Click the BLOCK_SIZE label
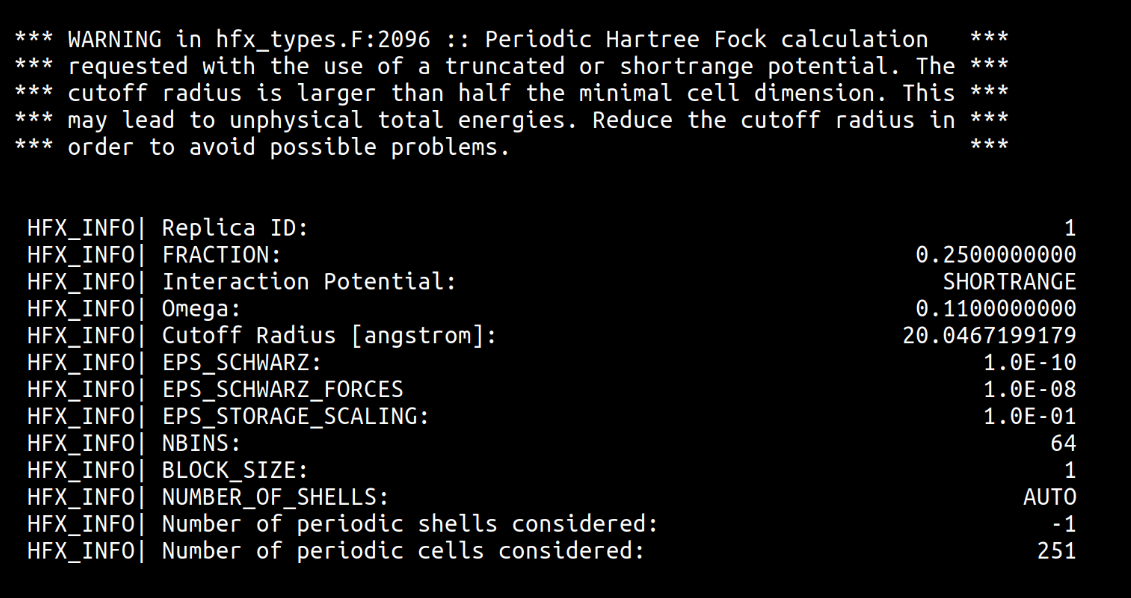Image resolution: width=1131 pixels, height=598 pixels. pyautogui.click(x=235, y=470)
